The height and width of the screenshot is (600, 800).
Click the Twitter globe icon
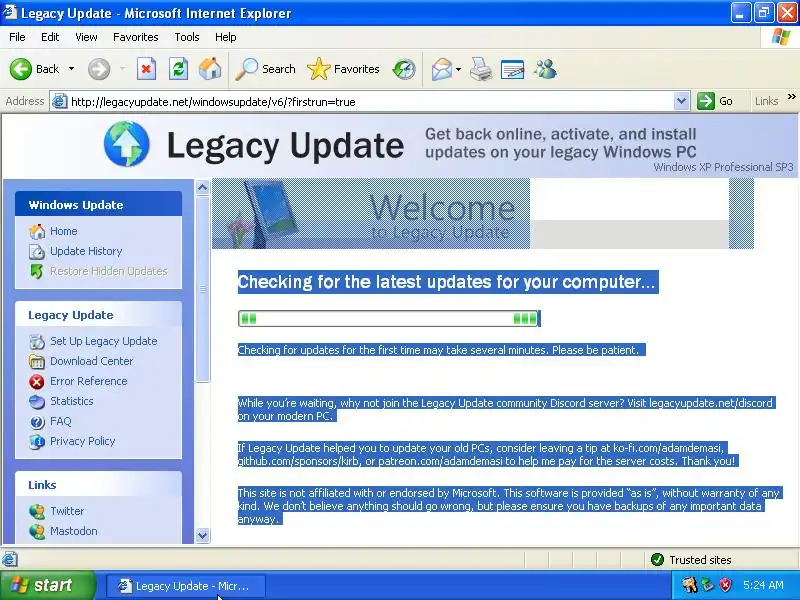pyautogui.click(x=37, y=511)
